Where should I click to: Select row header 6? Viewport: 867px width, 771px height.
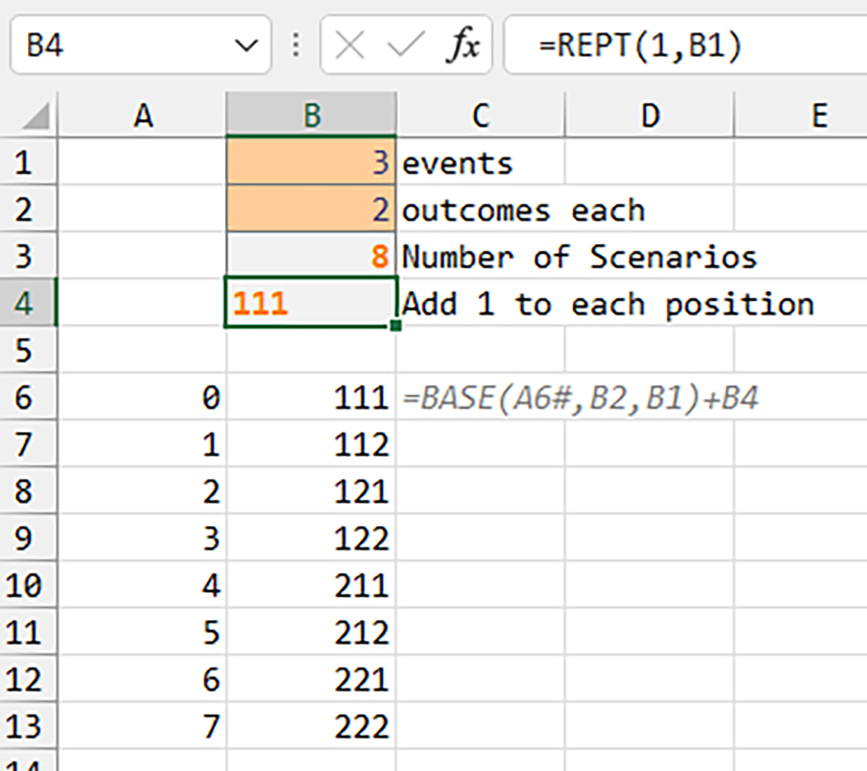[x=29, y=397]
